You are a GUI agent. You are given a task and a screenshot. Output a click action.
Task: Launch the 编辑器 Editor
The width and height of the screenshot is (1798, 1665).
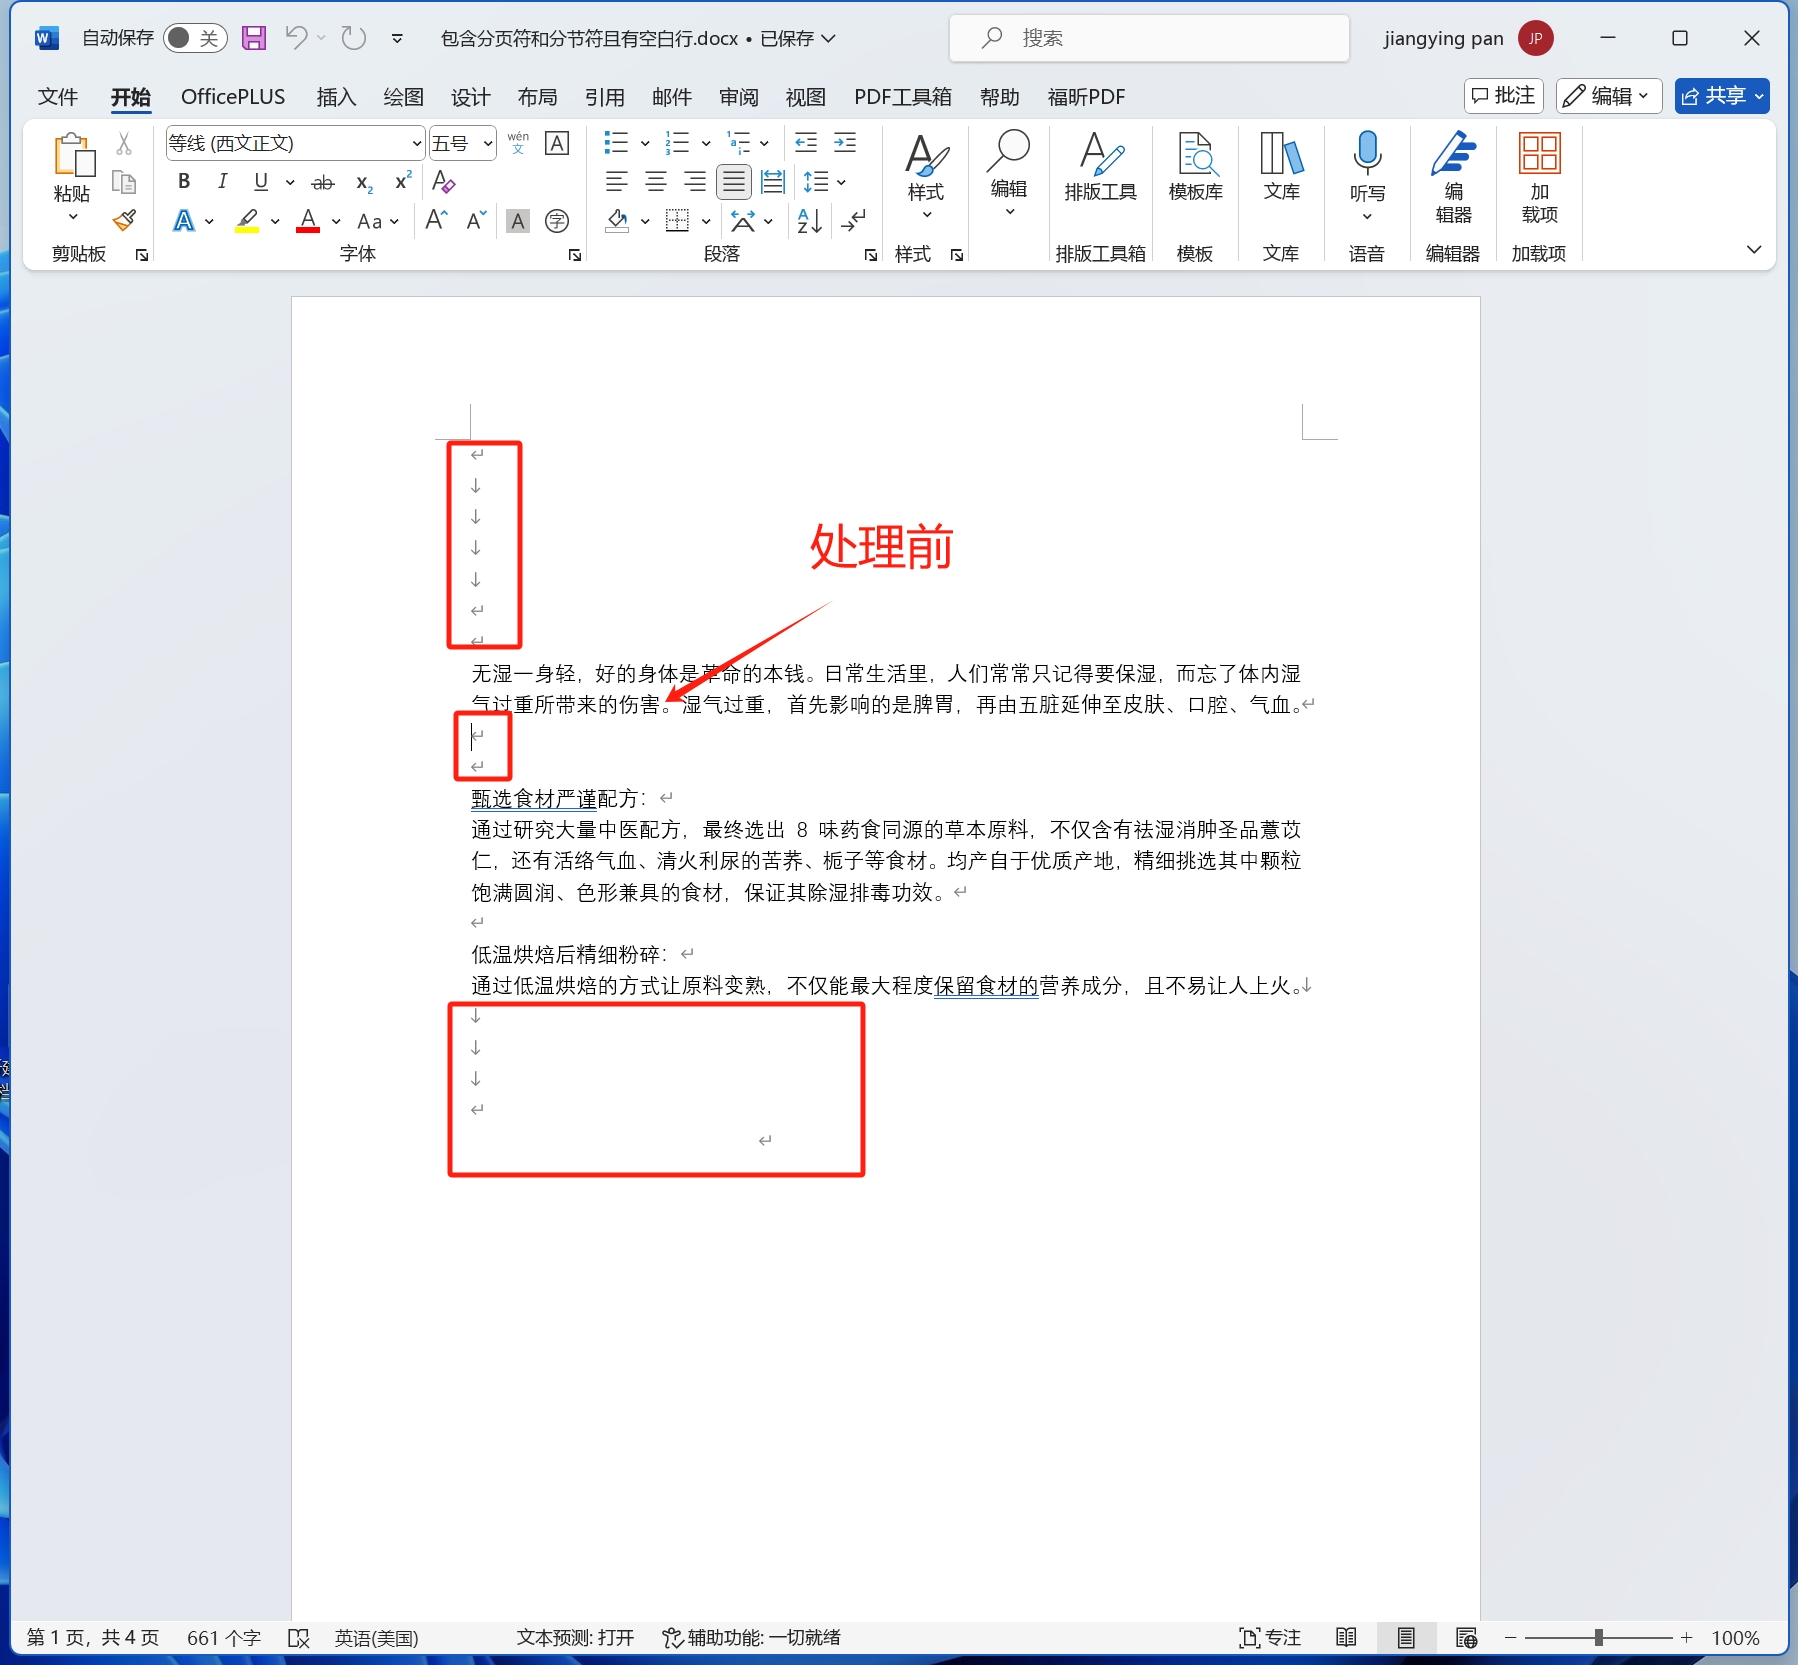point(1453,178)
